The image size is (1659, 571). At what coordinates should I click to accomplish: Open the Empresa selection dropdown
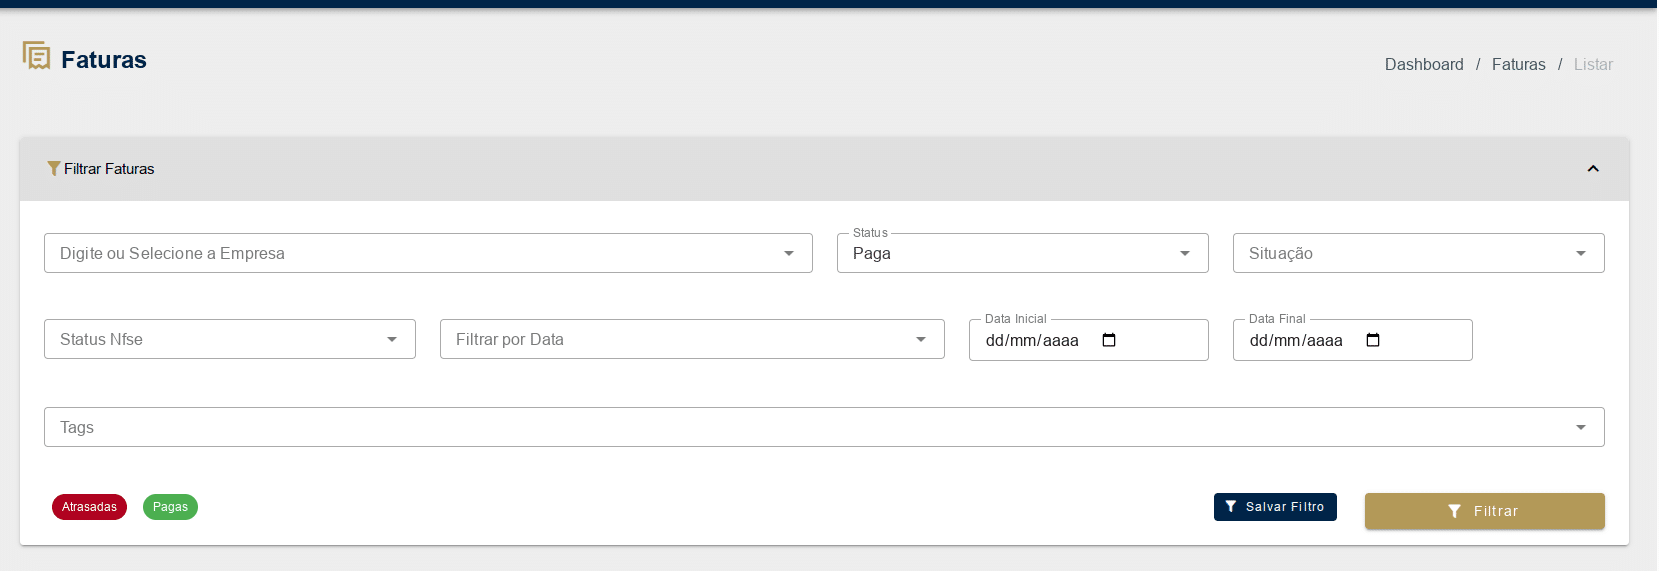789,254
